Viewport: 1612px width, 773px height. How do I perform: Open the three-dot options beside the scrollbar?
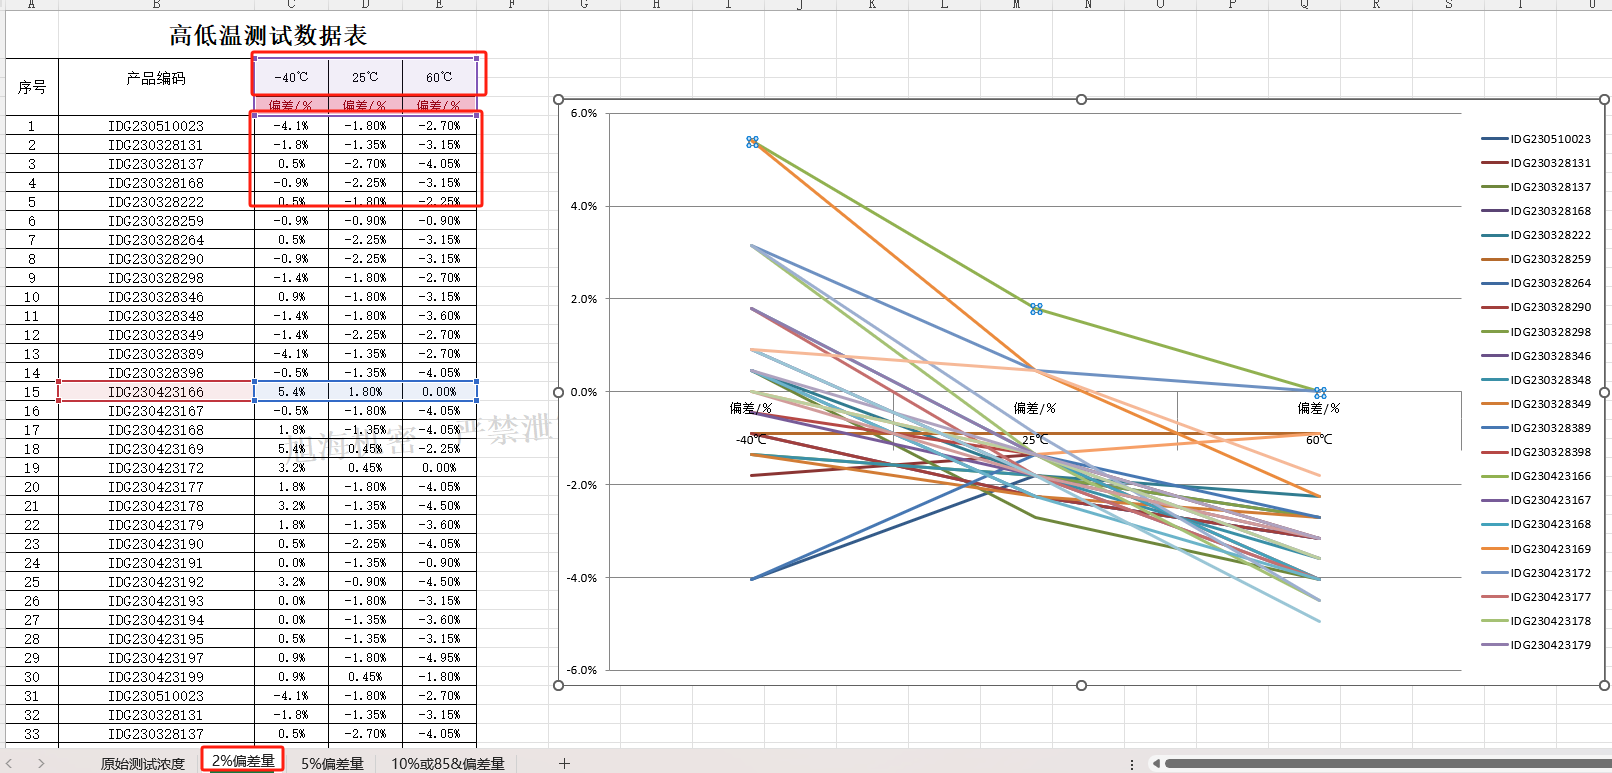click(x=1132, y=764)
